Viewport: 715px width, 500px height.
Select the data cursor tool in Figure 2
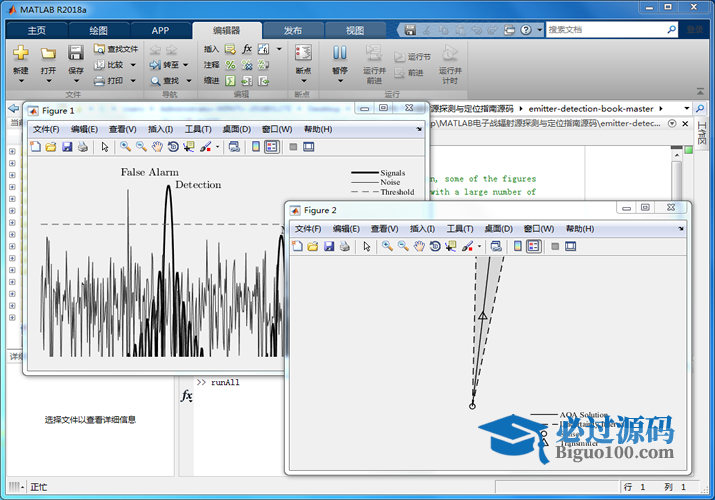click(452, 246)
